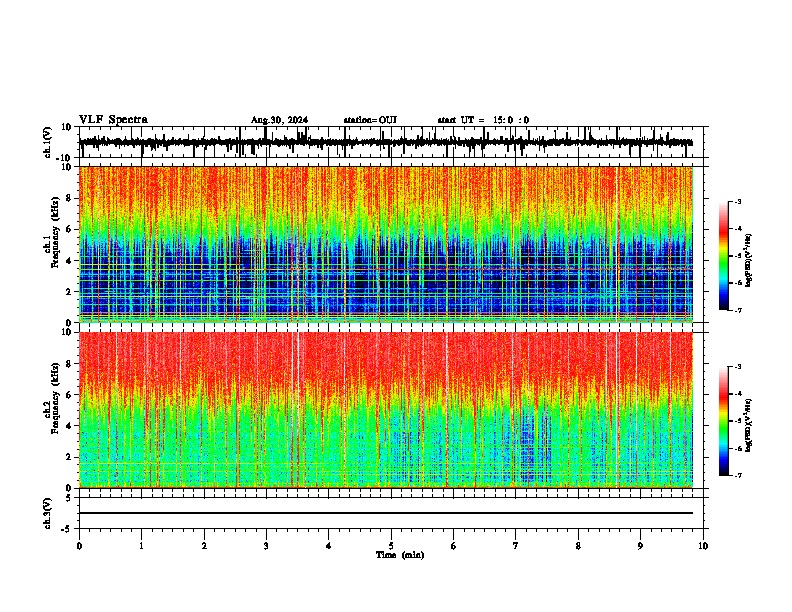792x612 pixels.
Task: Click the ch.2 spectrogram color scale bar
Action: click(x=723, y=421)
